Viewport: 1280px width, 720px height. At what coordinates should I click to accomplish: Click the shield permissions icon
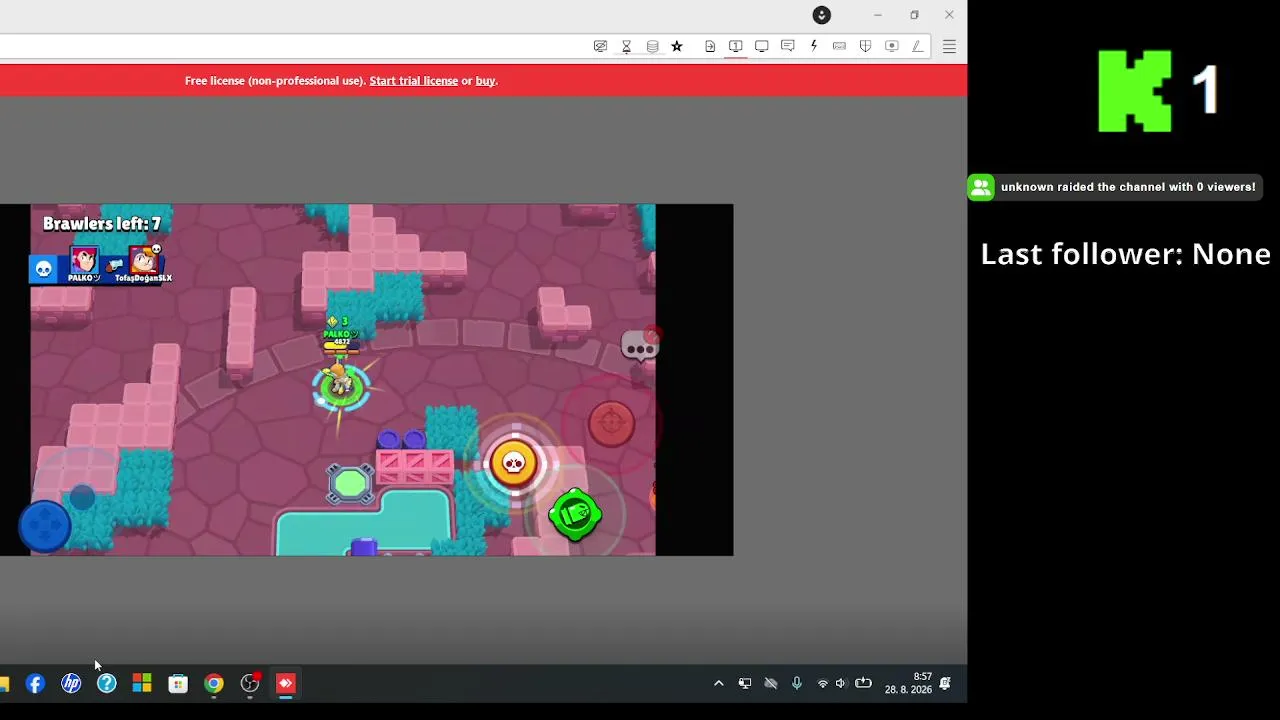pyautogui.click(x=865, y=46)
